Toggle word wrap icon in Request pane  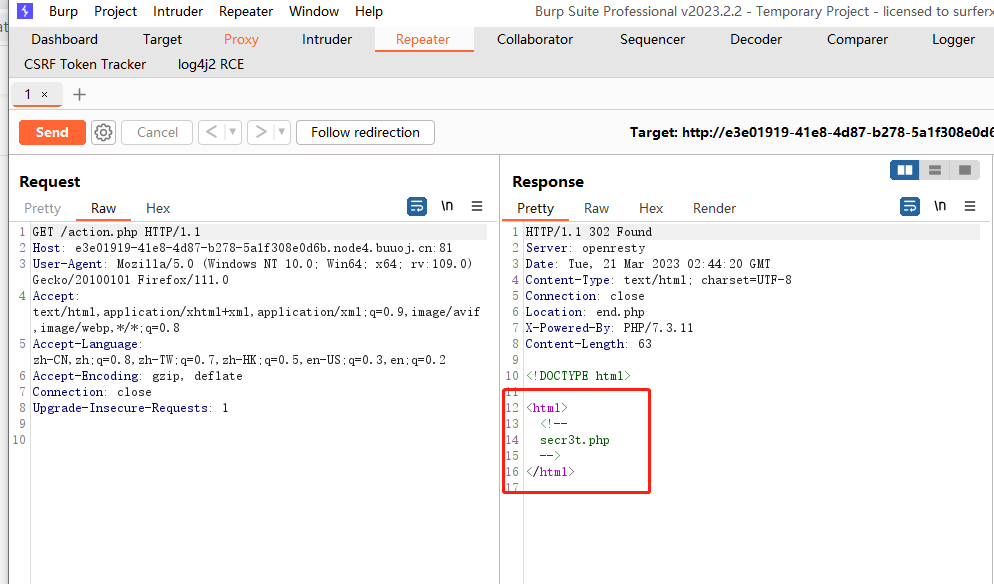click(x=416, y=207)
